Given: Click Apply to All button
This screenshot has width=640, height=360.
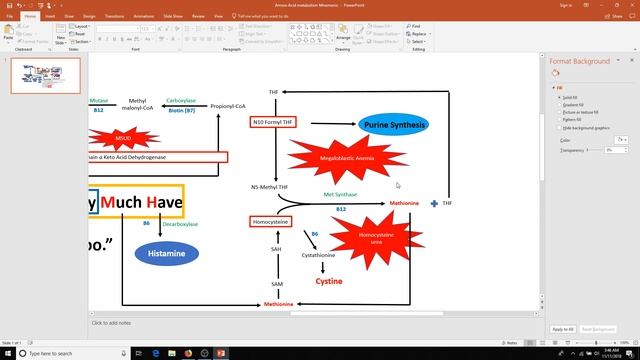Looking at the screenshot, I should (563, 329).
